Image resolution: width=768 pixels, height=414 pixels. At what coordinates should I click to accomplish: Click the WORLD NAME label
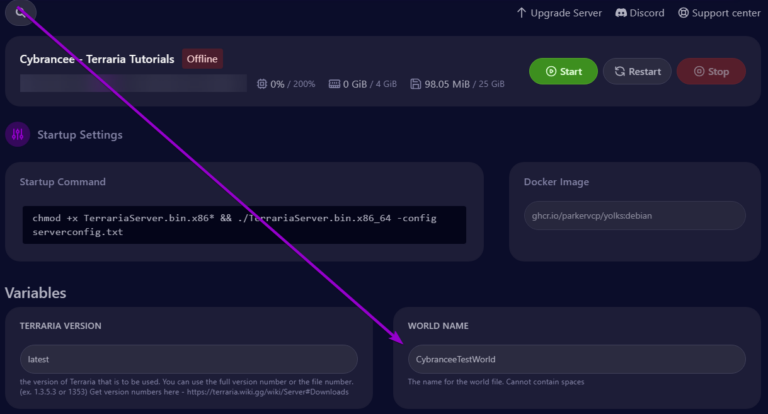[x=438, y=326]
